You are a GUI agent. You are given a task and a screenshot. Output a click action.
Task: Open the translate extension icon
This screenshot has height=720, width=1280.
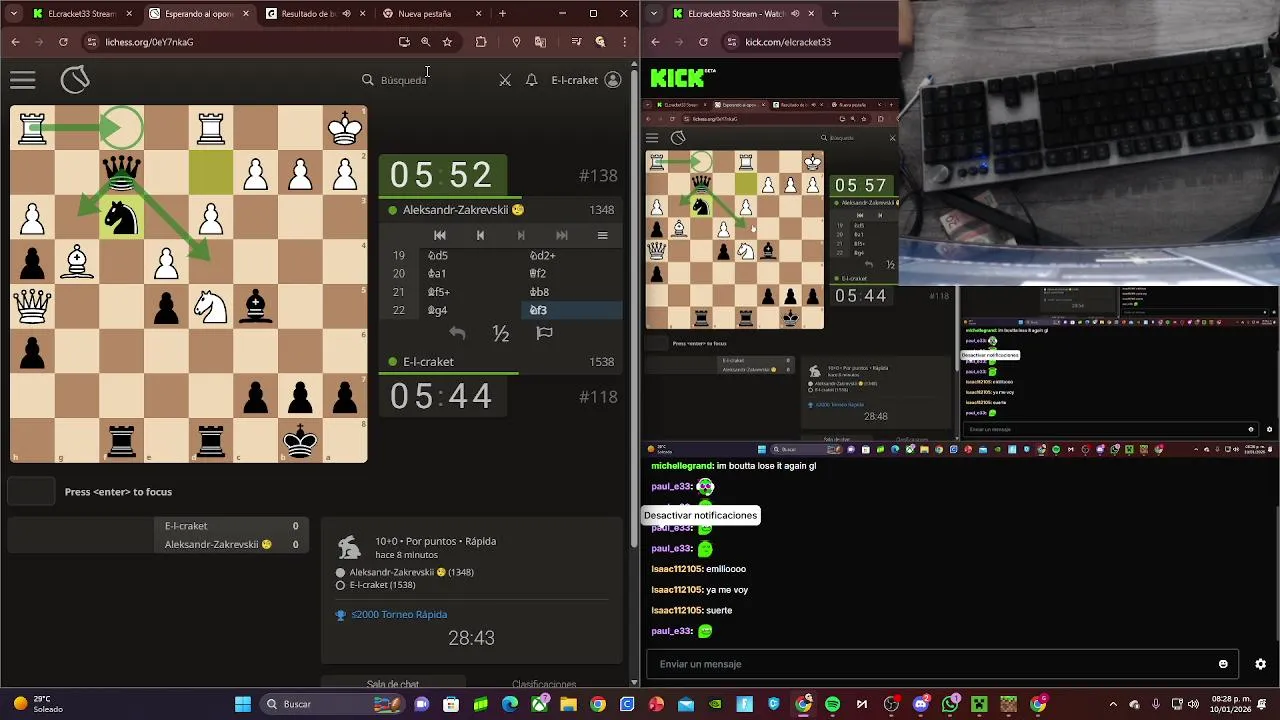coord(541,42)
